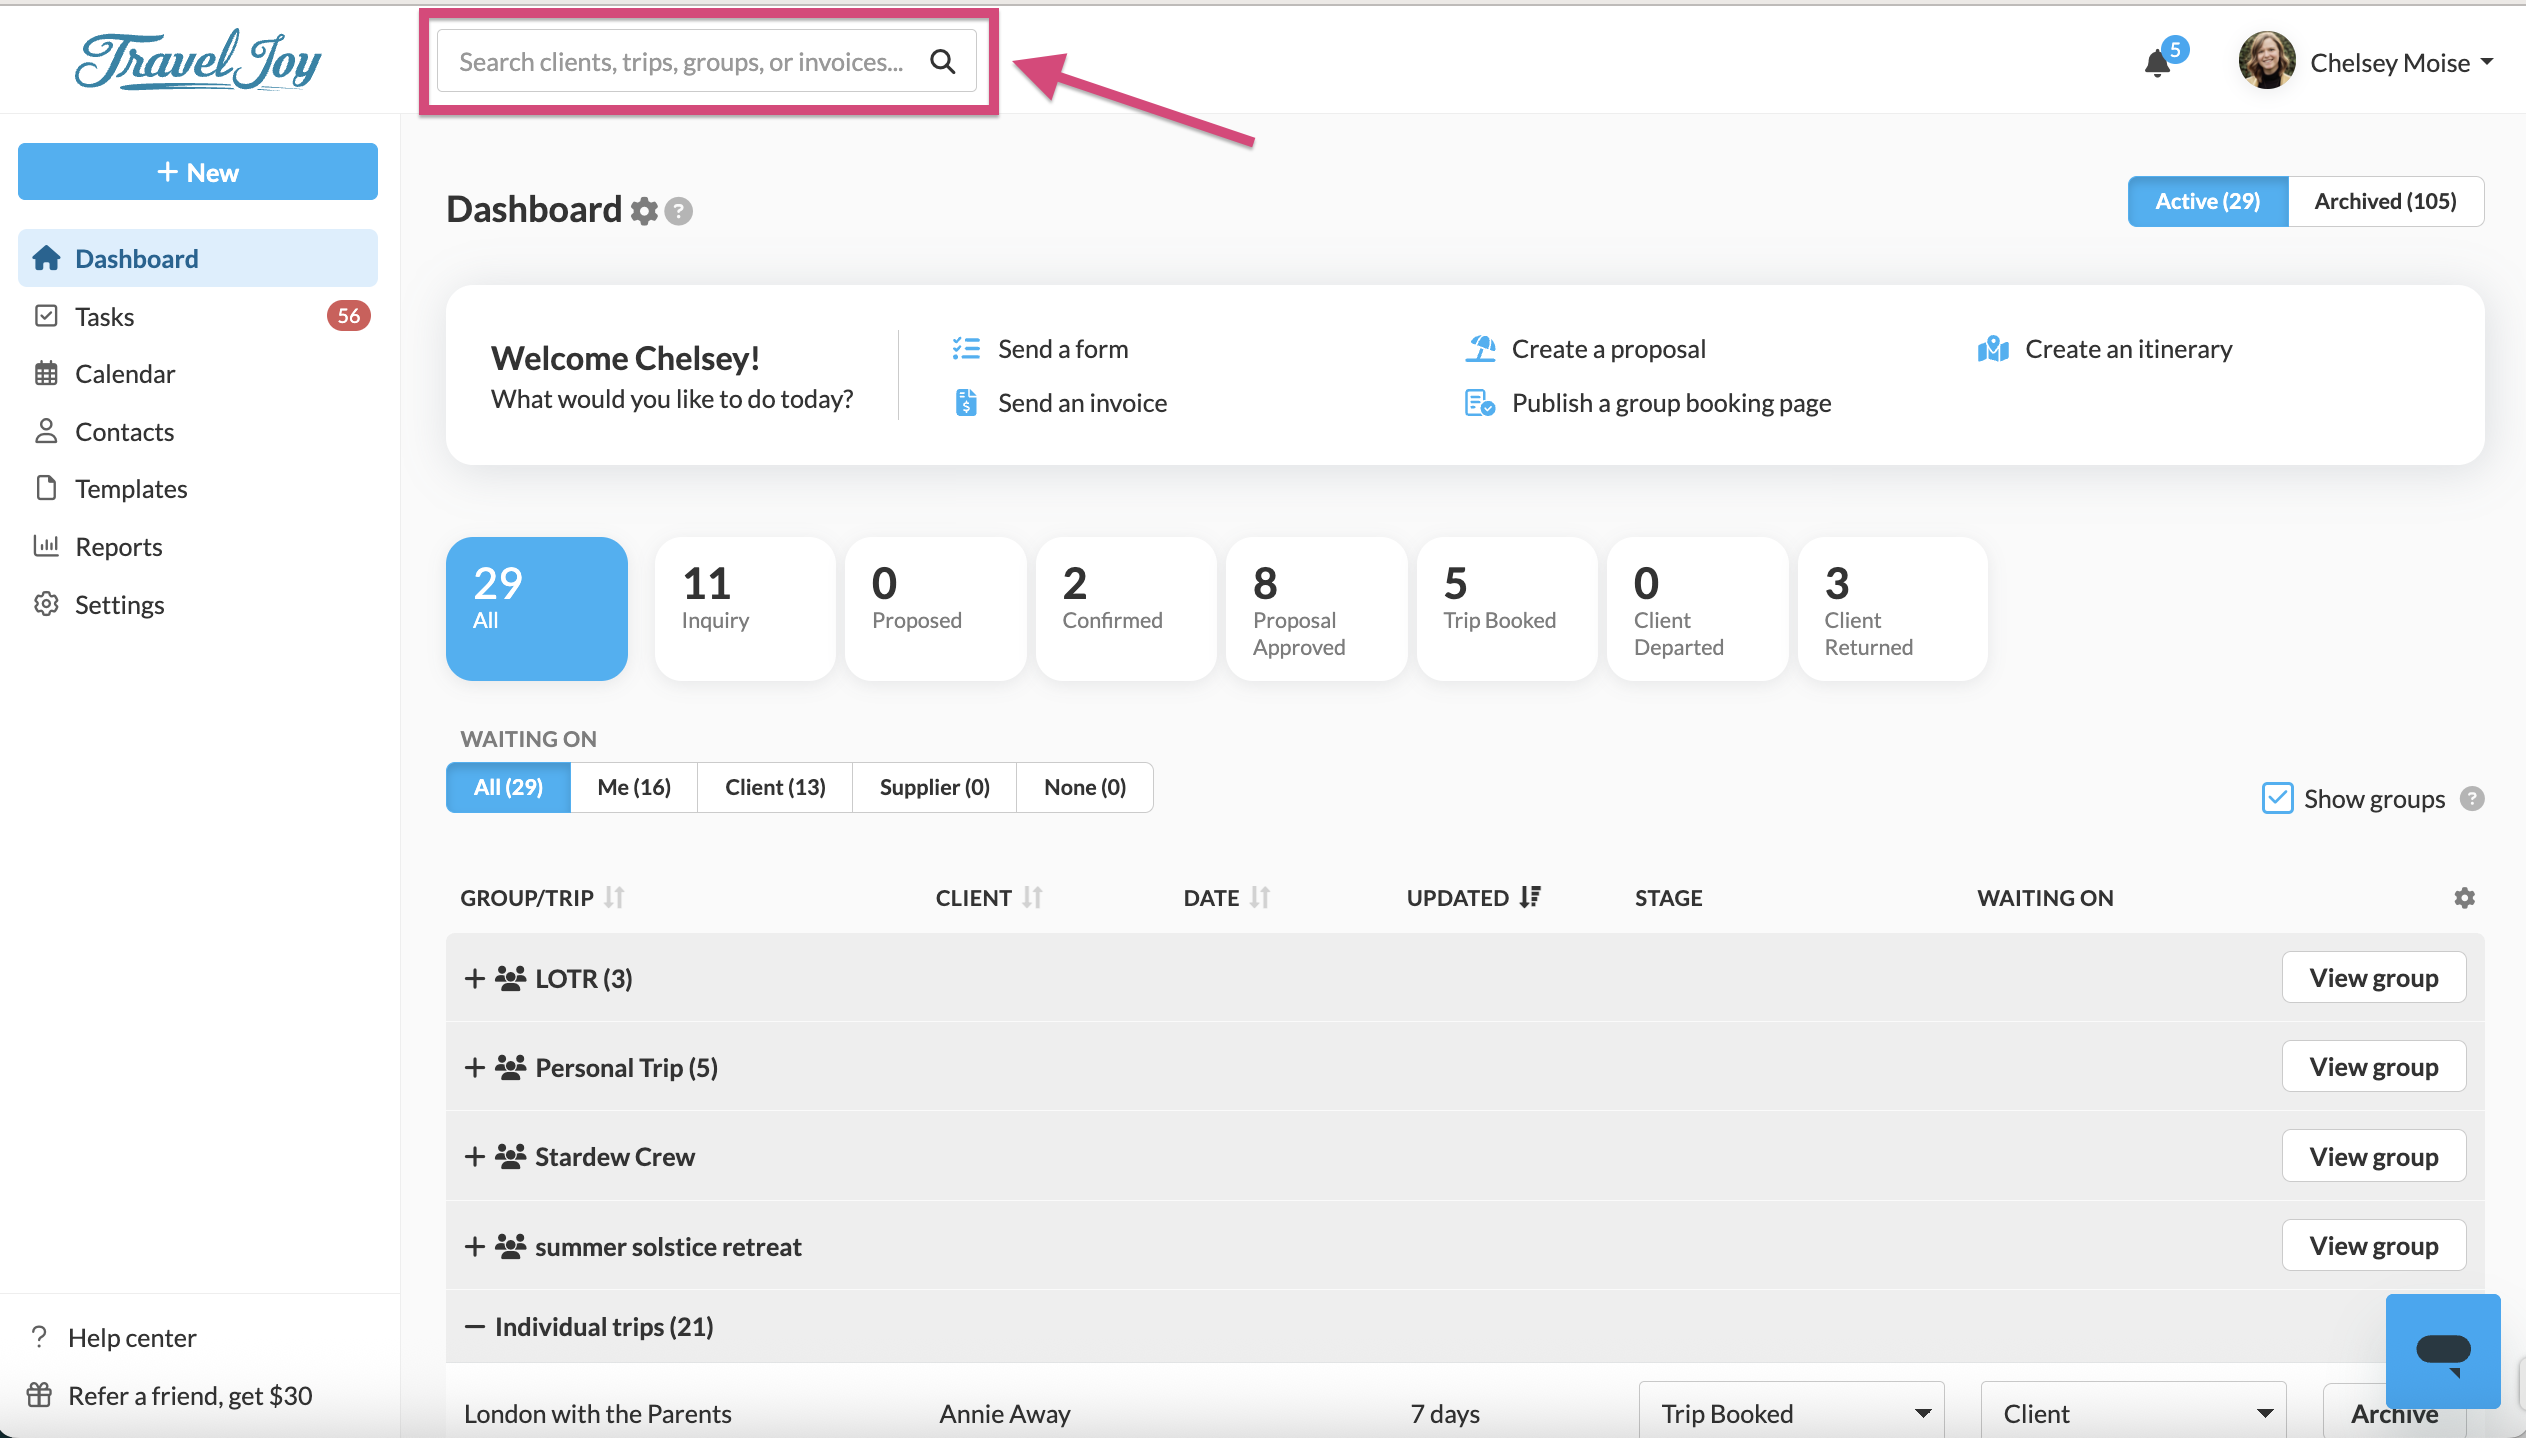2526x1438 pixels.
Task: Click the search clients input field
Action: coord(680,62)
